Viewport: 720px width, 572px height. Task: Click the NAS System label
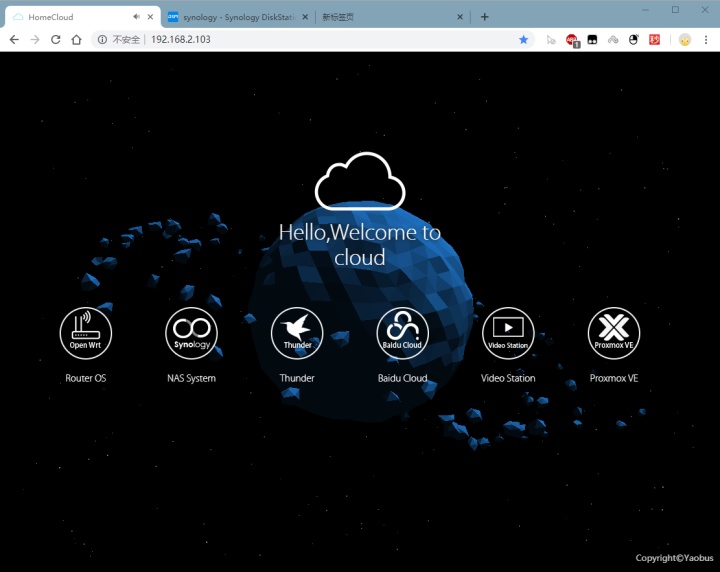click(191, 378)
